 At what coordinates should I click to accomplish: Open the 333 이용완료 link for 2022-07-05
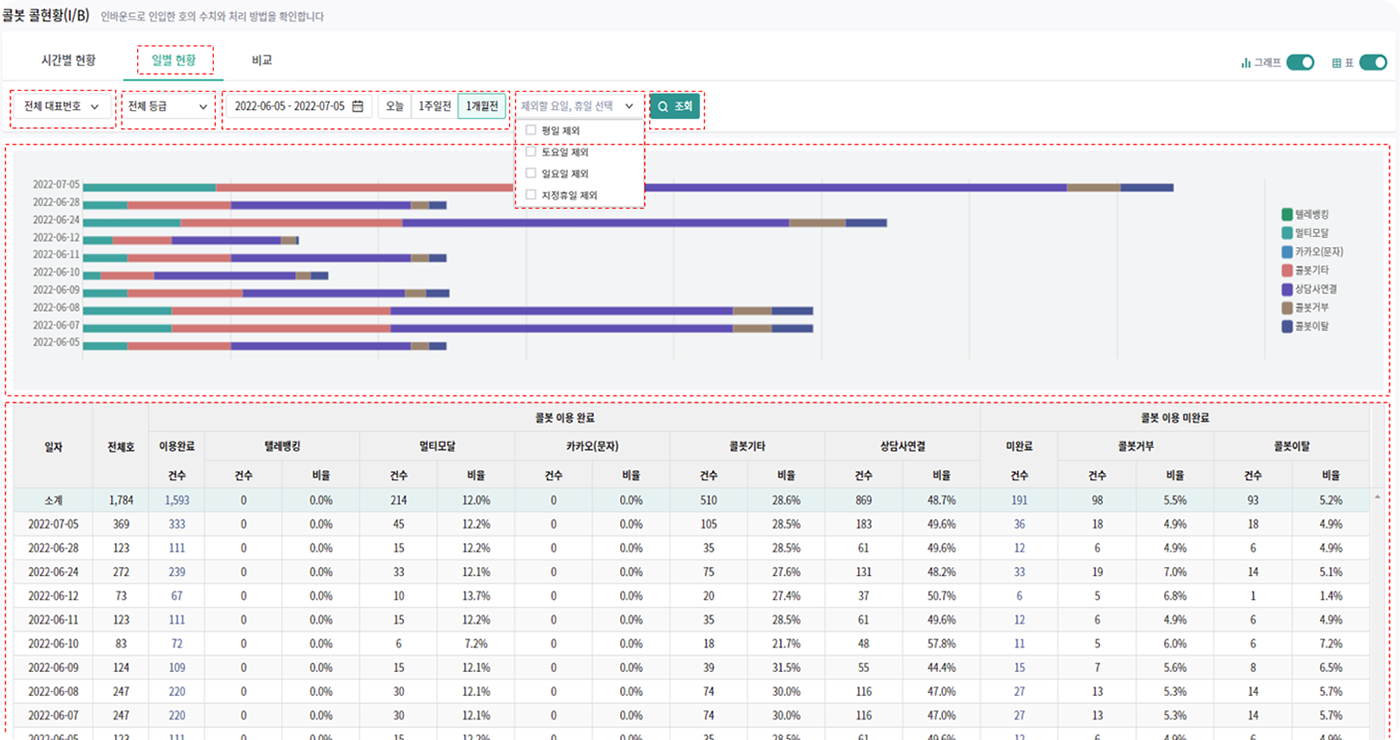[177, 524]
